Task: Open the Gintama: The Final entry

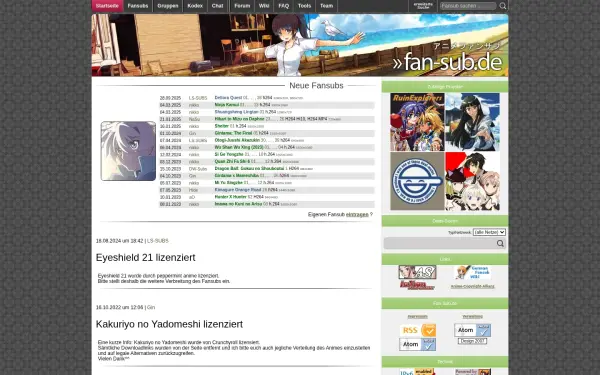Action: point(233,133)
